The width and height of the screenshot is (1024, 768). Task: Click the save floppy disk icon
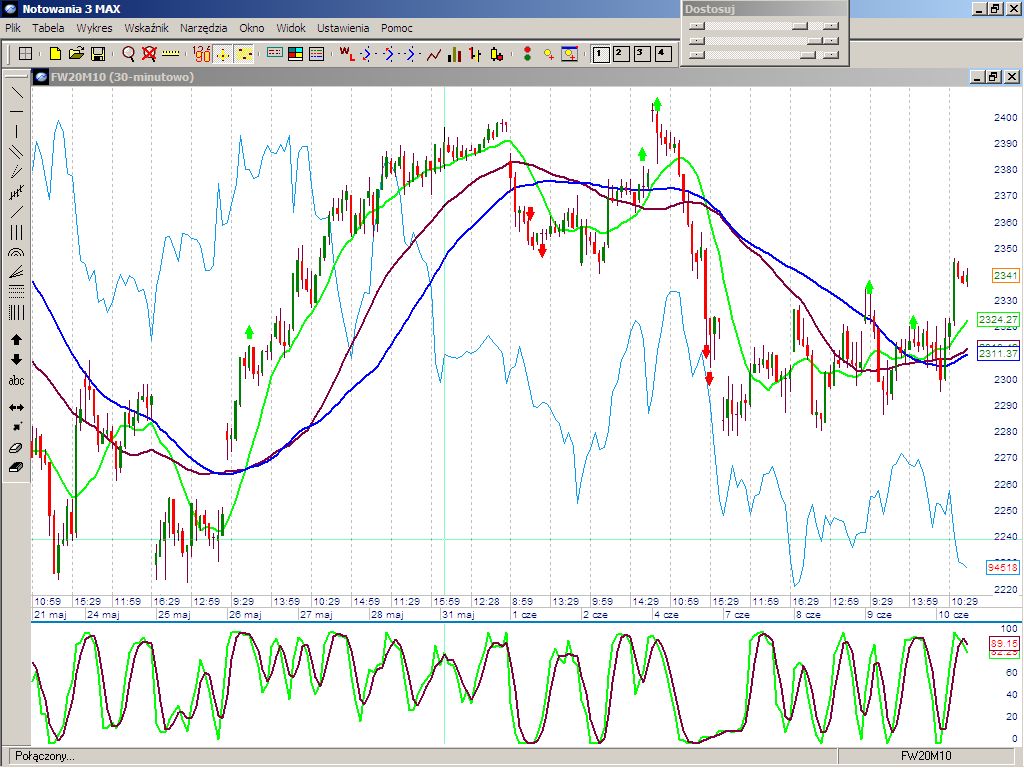pyautogui.click(x=98, y=53)
